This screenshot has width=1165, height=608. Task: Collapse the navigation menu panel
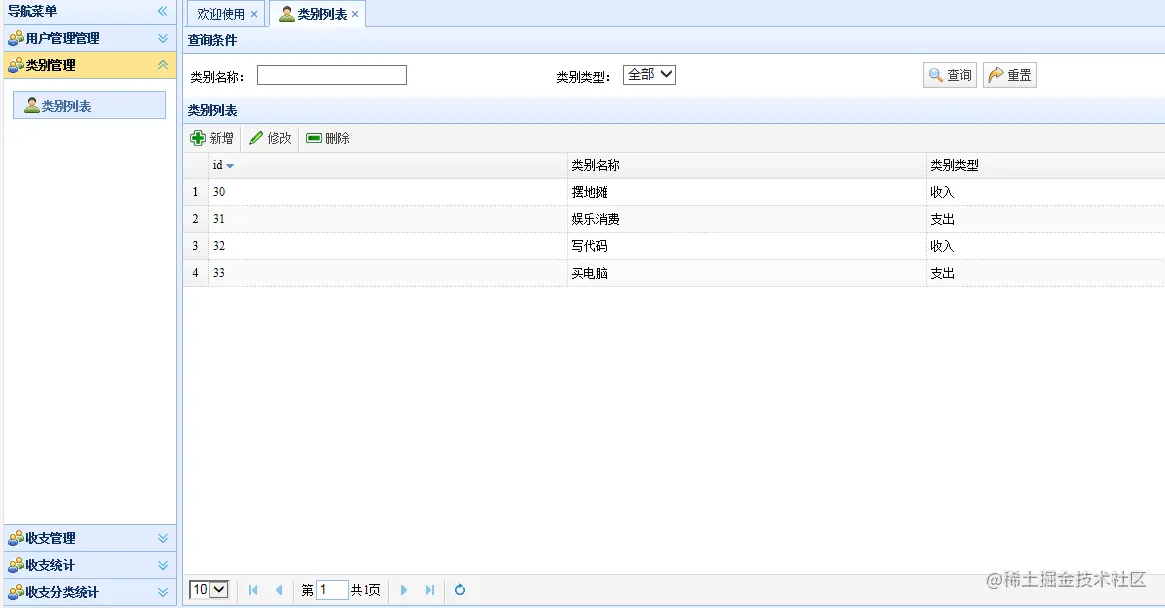(x=163, y=11)
